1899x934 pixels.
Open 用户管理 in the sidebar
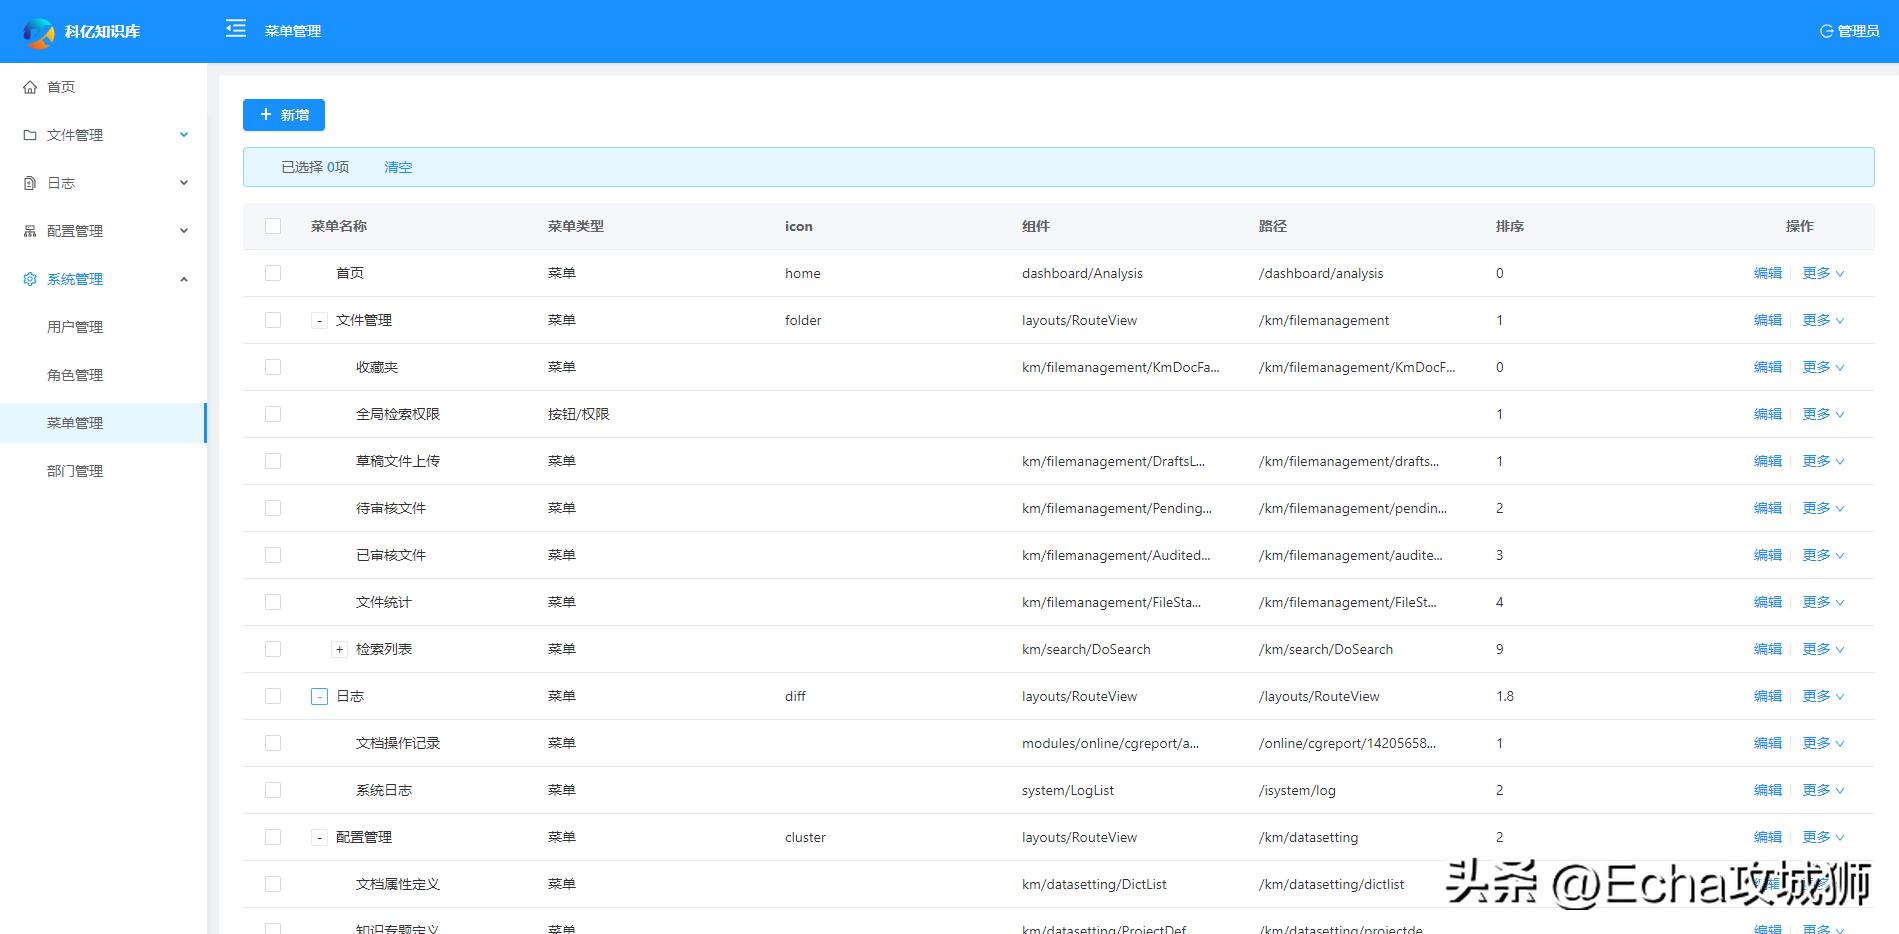tap(75, 327)
